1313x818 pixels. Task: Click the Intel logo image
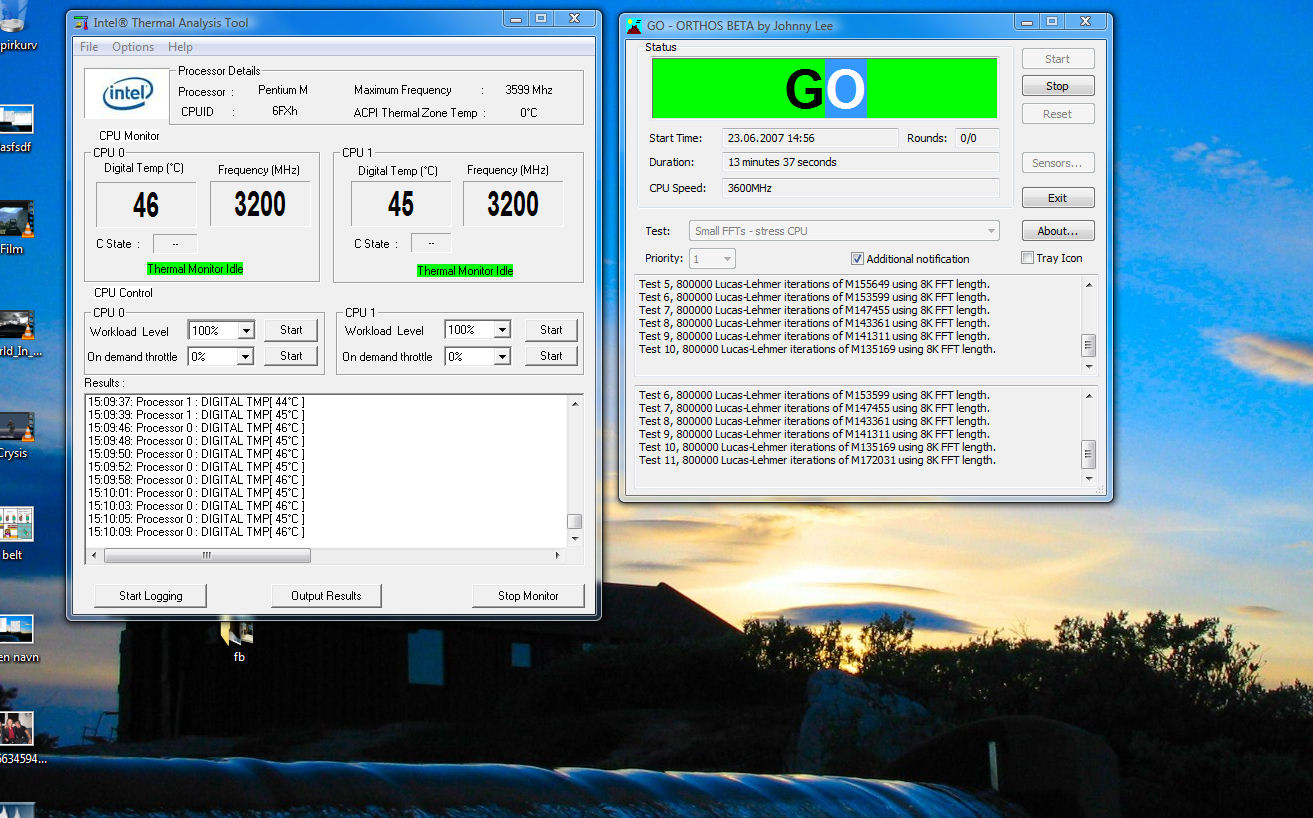(127, 94)
